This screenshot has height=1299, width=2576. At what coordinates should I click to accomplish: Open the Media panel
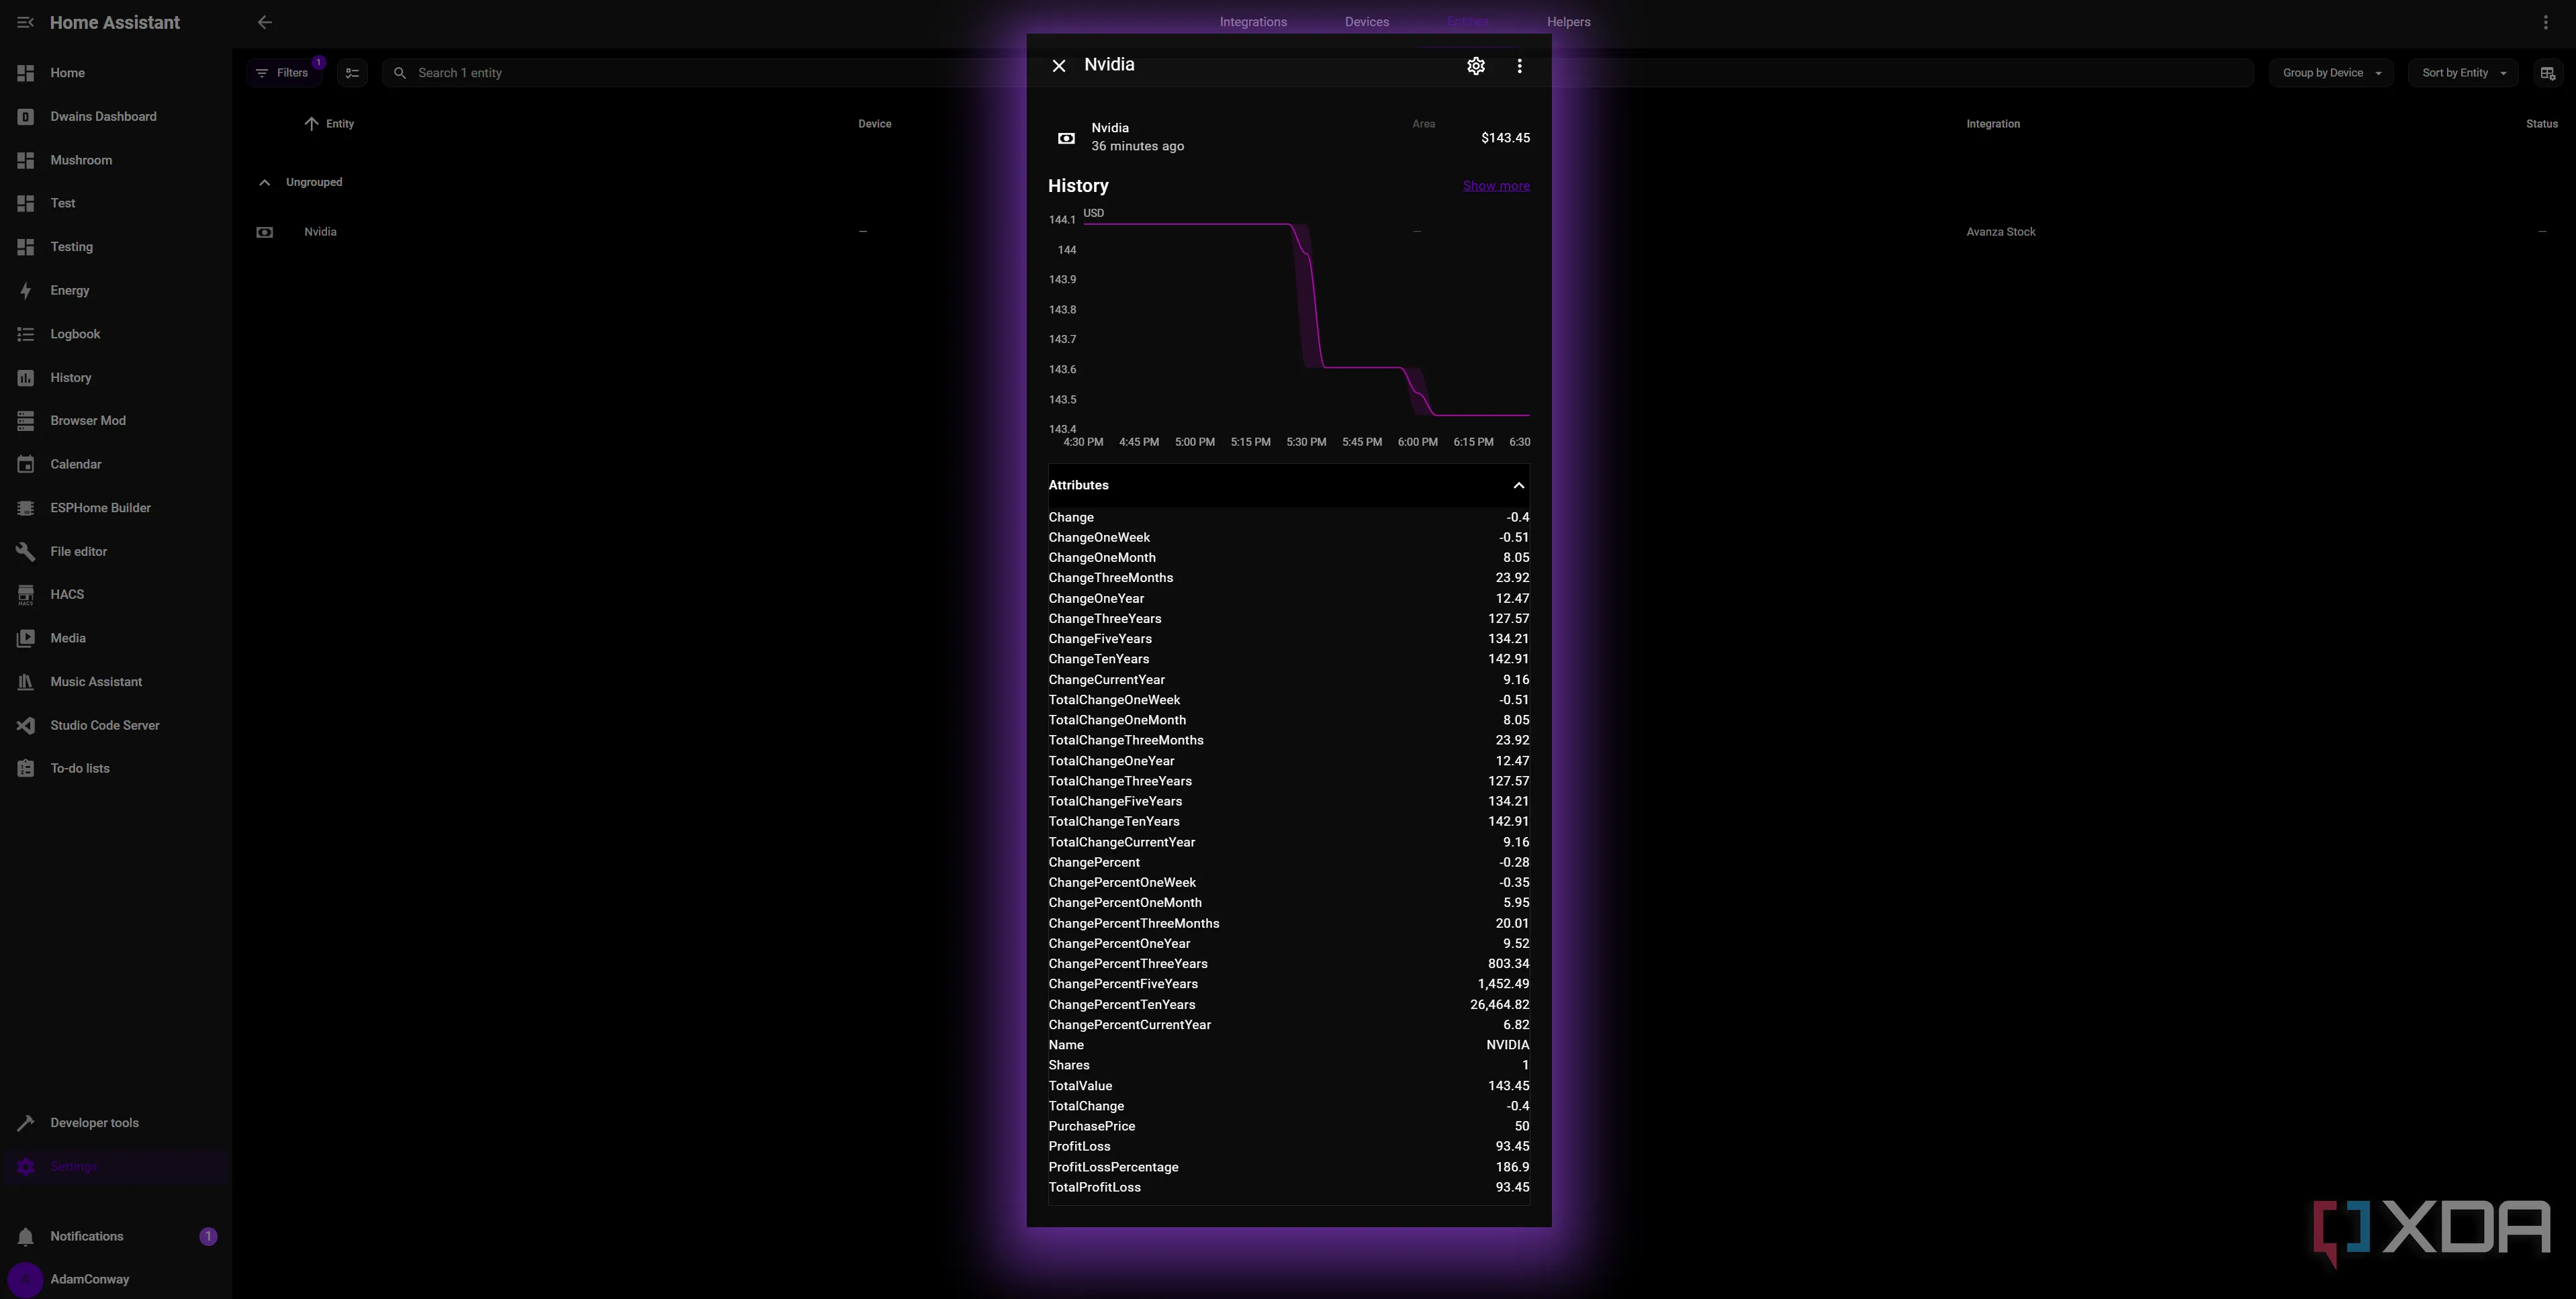[x=116, y=638]
